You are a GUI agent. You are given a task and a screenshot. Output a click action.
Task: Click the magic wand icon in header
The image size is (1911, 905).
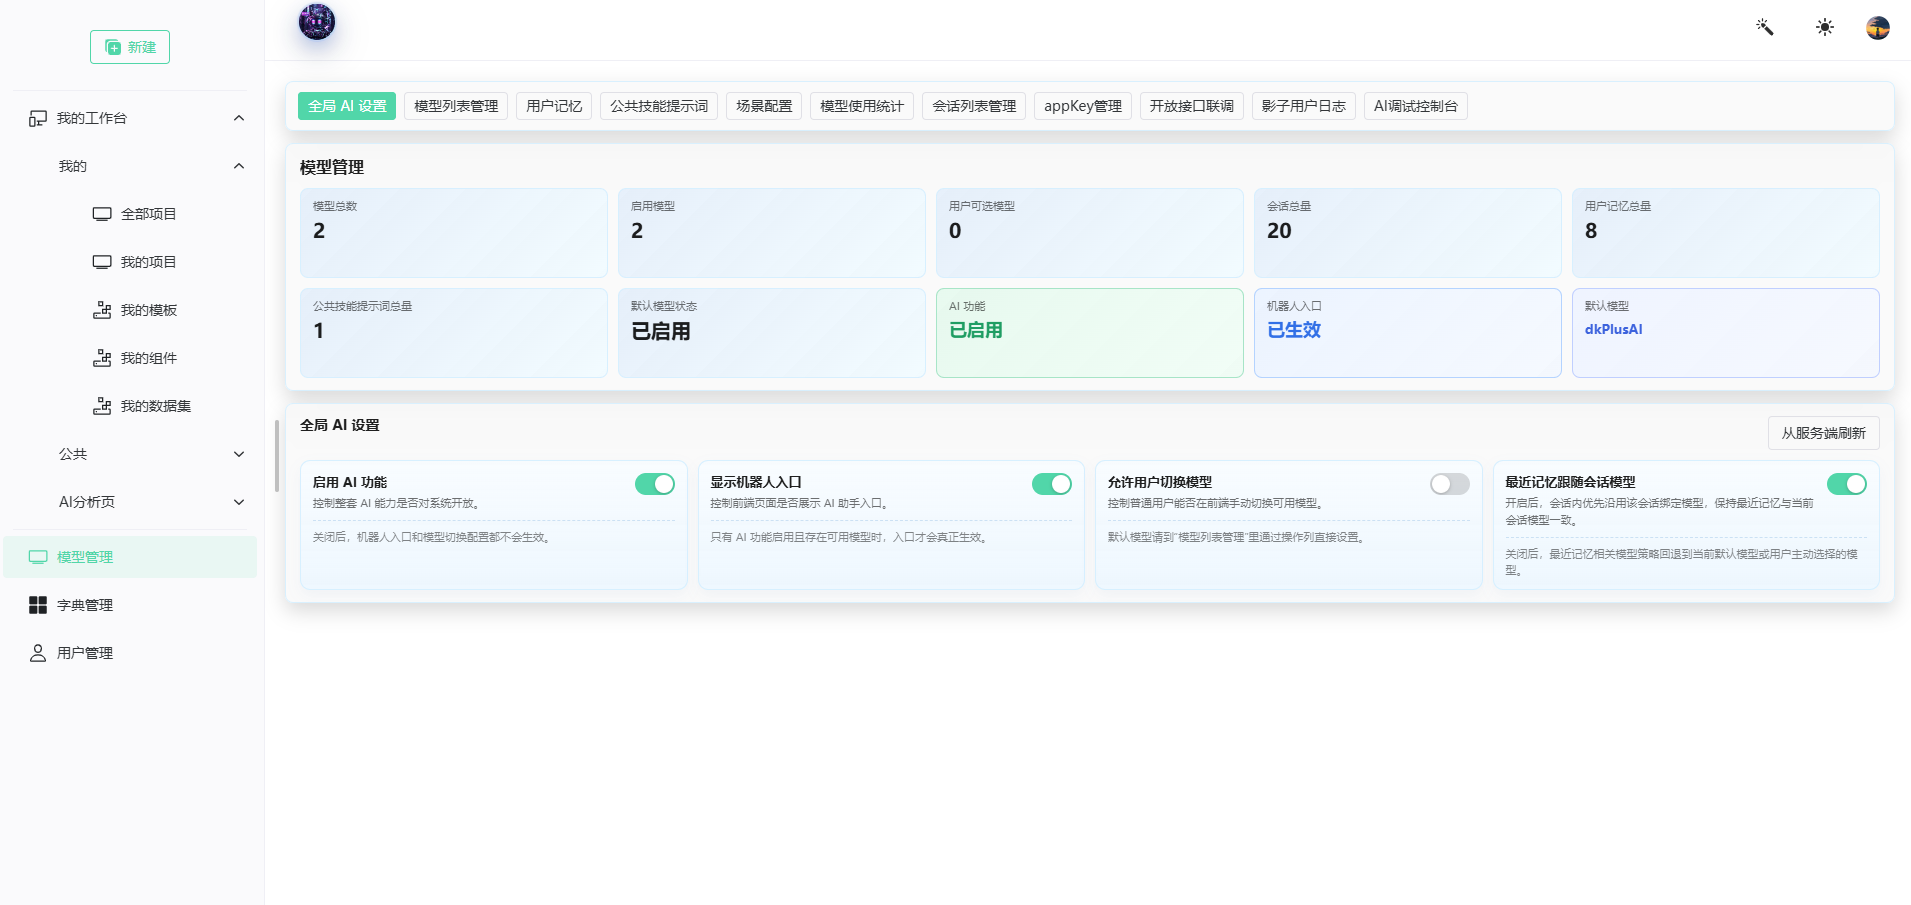click(1765, 27)
